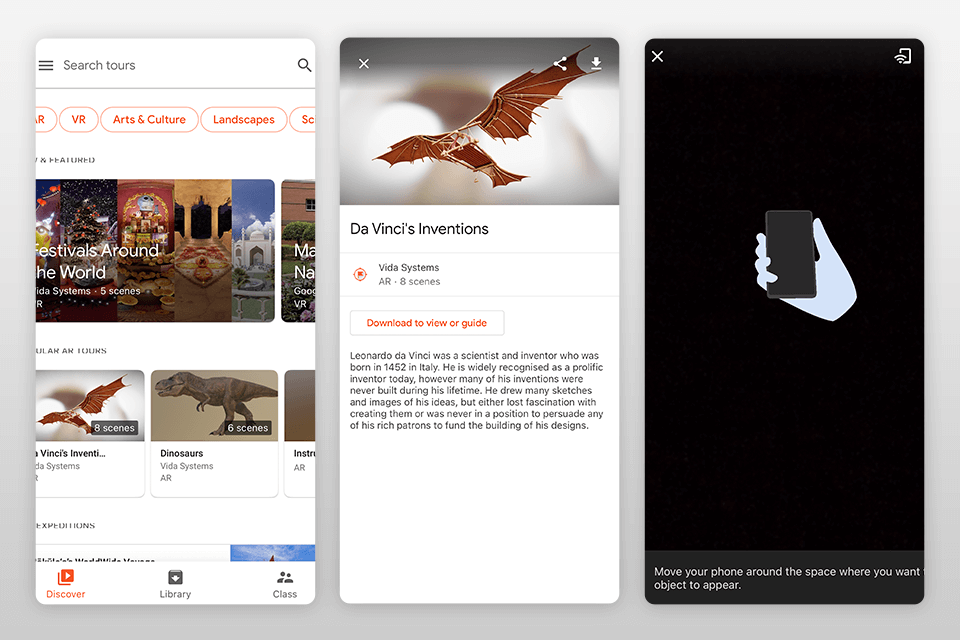Switch to the Arts & Culture category
Image resolution: width=960 pixels, height=640 pixels.
tap(148, 119)
